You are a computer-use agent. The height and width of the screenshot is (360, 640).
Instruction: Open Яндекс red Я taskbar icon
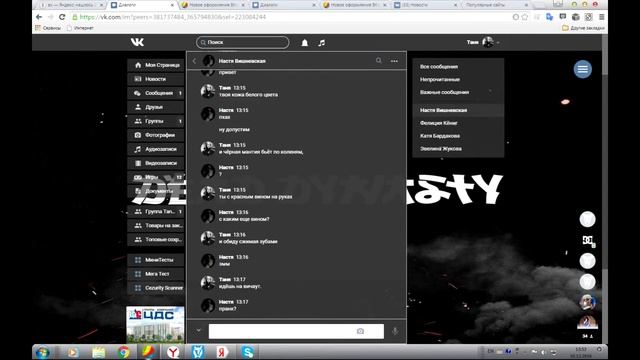[222, 352]
